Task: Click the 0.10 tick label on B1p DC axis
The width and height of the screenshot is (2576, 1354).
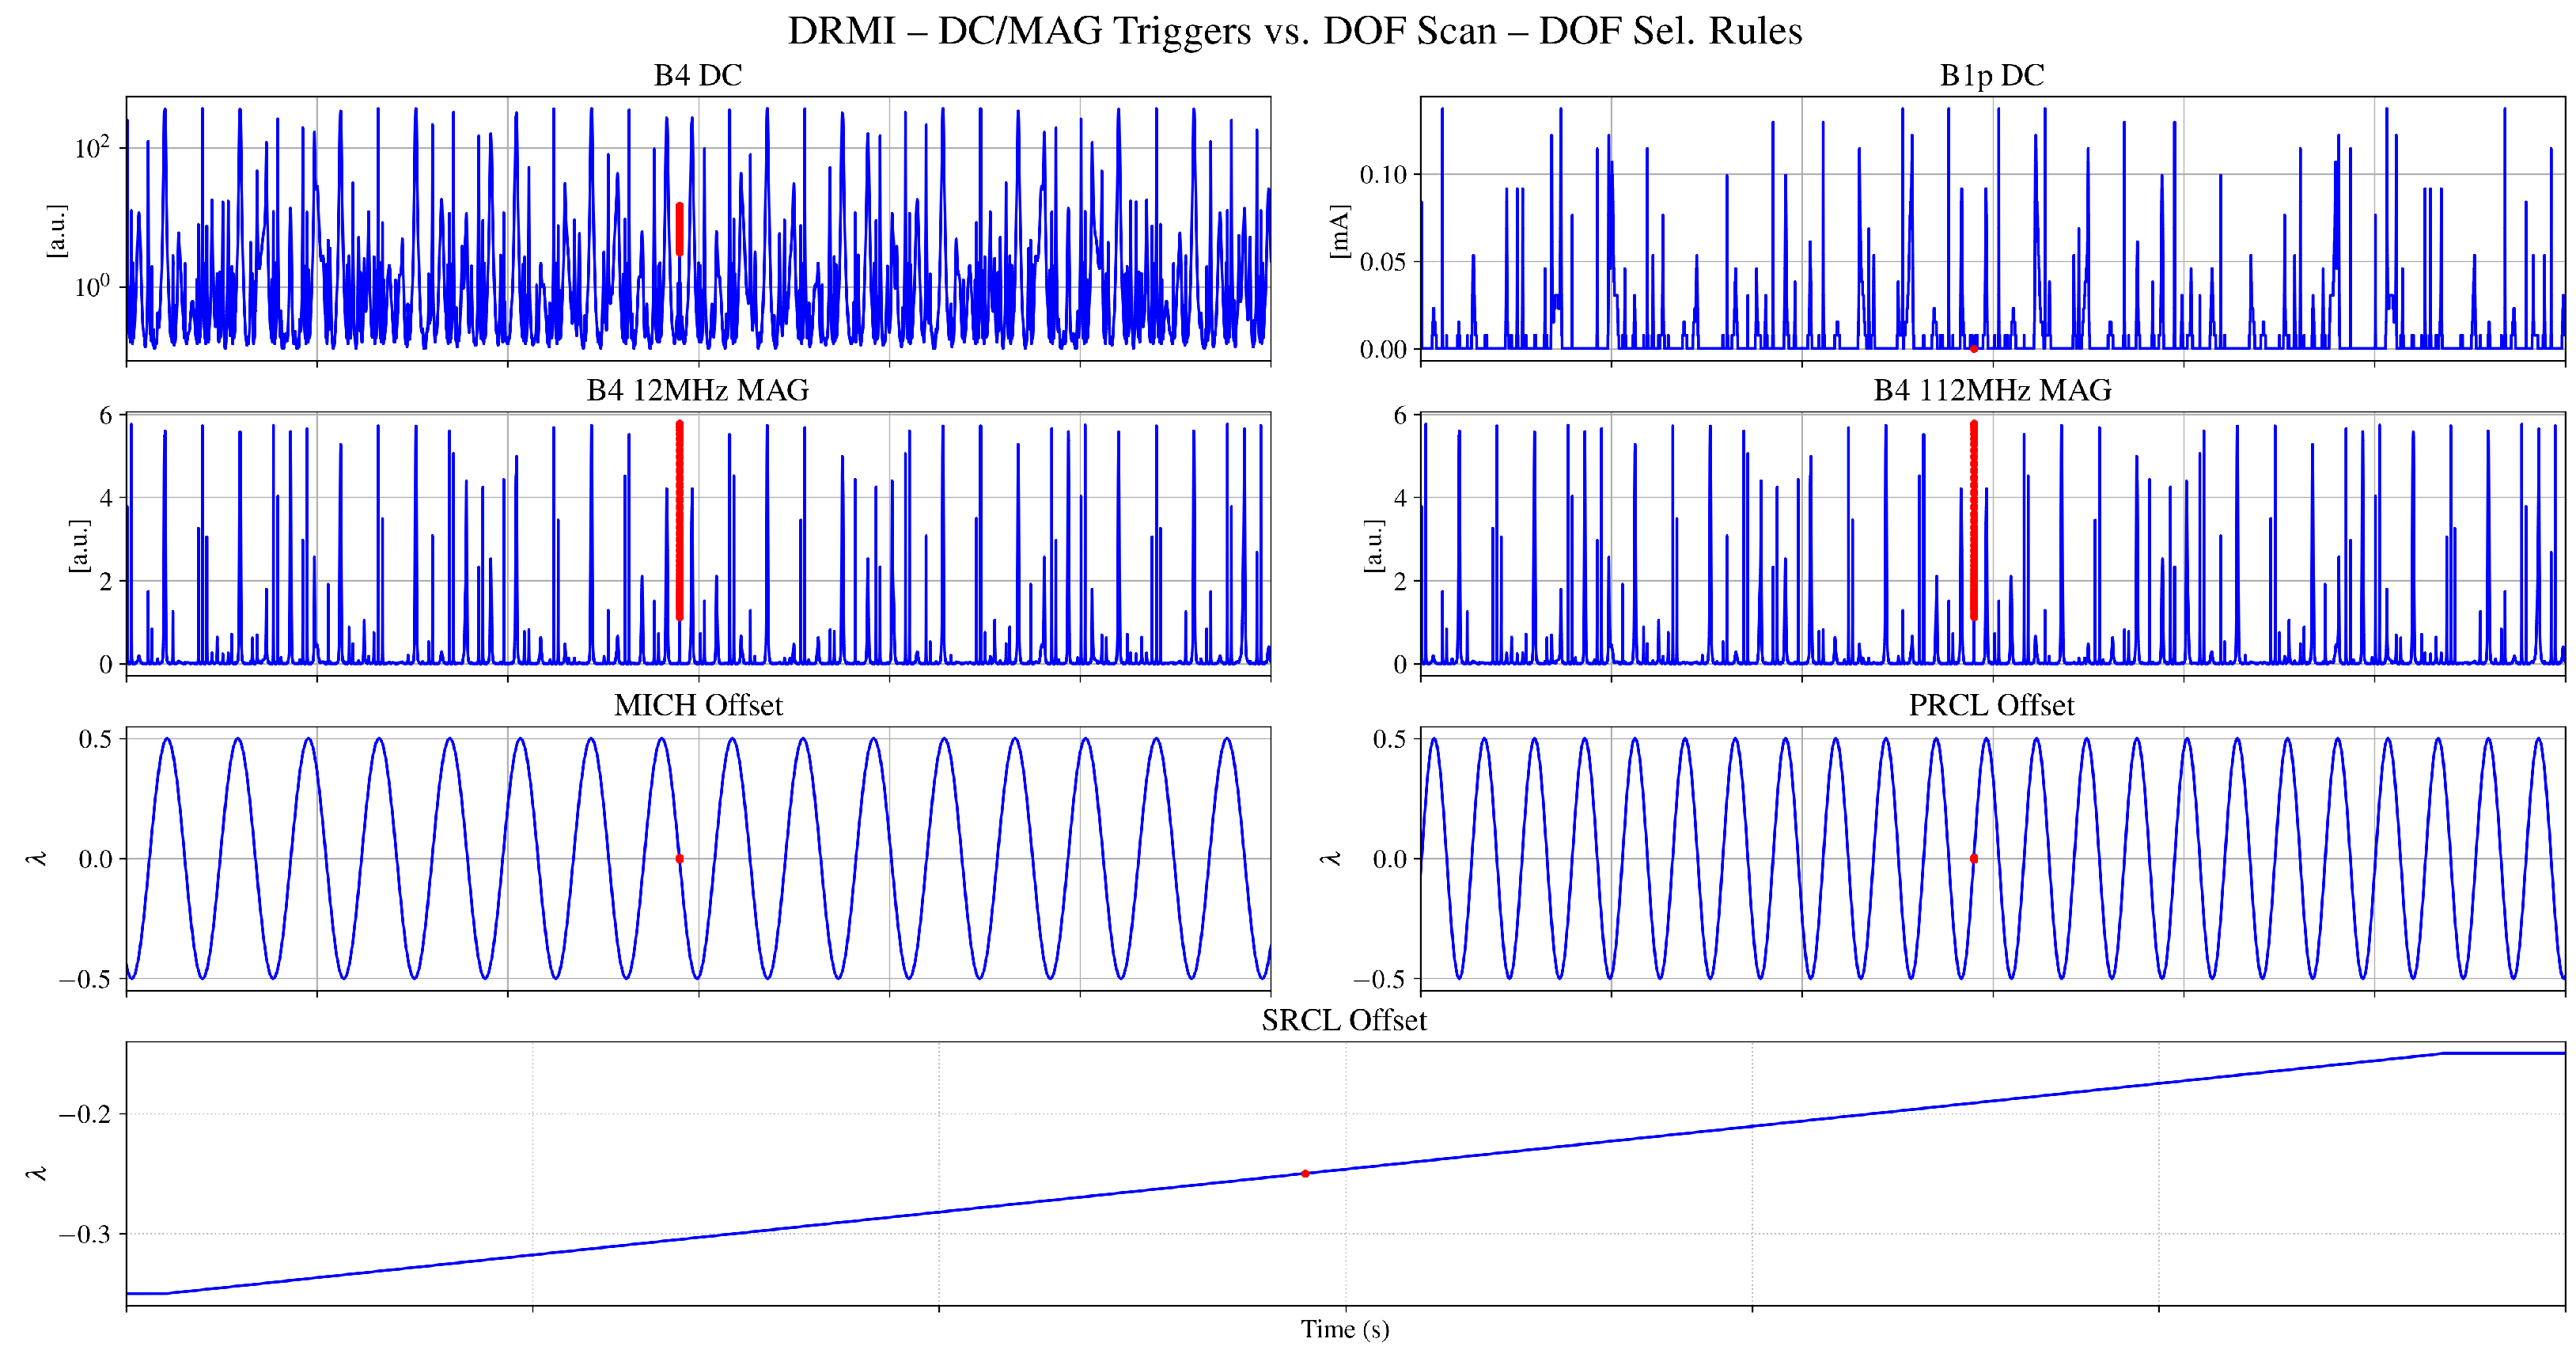Action: tap(1382, 175)
